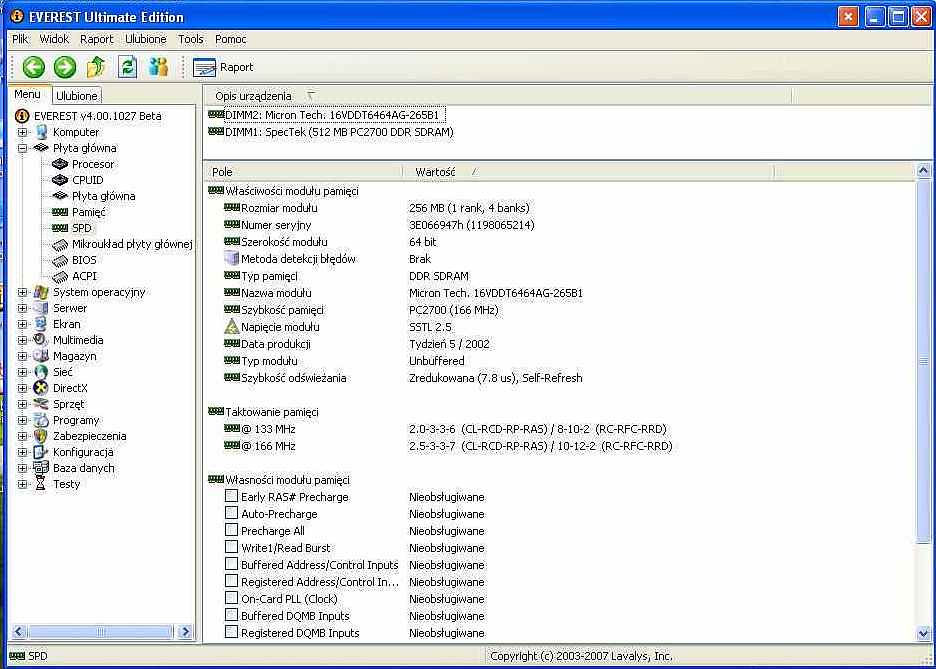
Task: Go forward with the green right arrow
Action: point(64,67)
